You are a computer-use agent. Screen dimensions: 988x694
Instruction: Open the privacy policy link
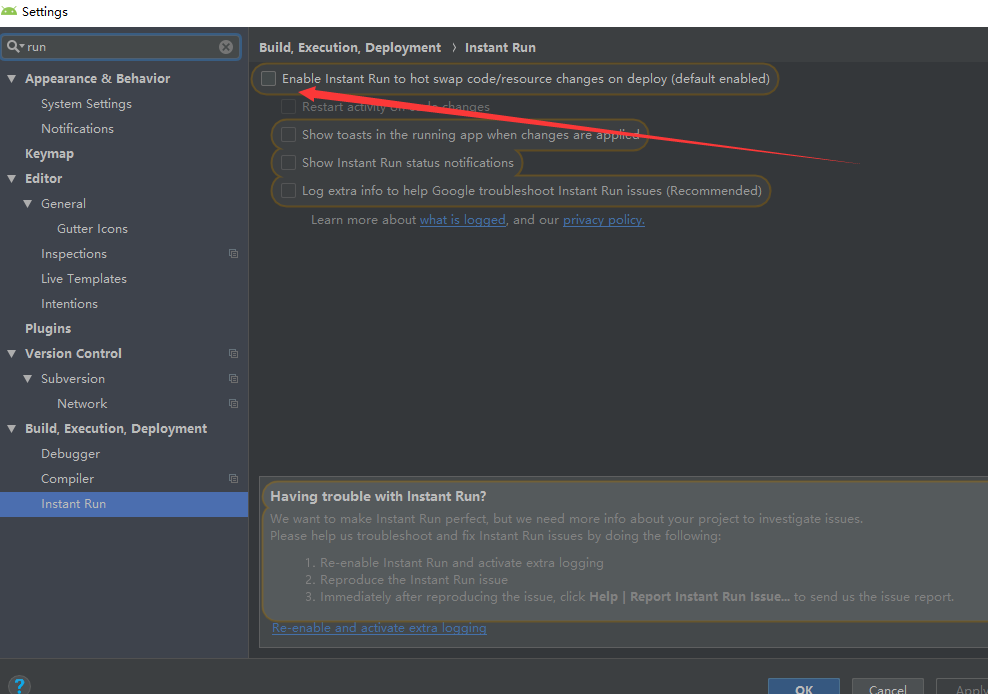point(604,219)
